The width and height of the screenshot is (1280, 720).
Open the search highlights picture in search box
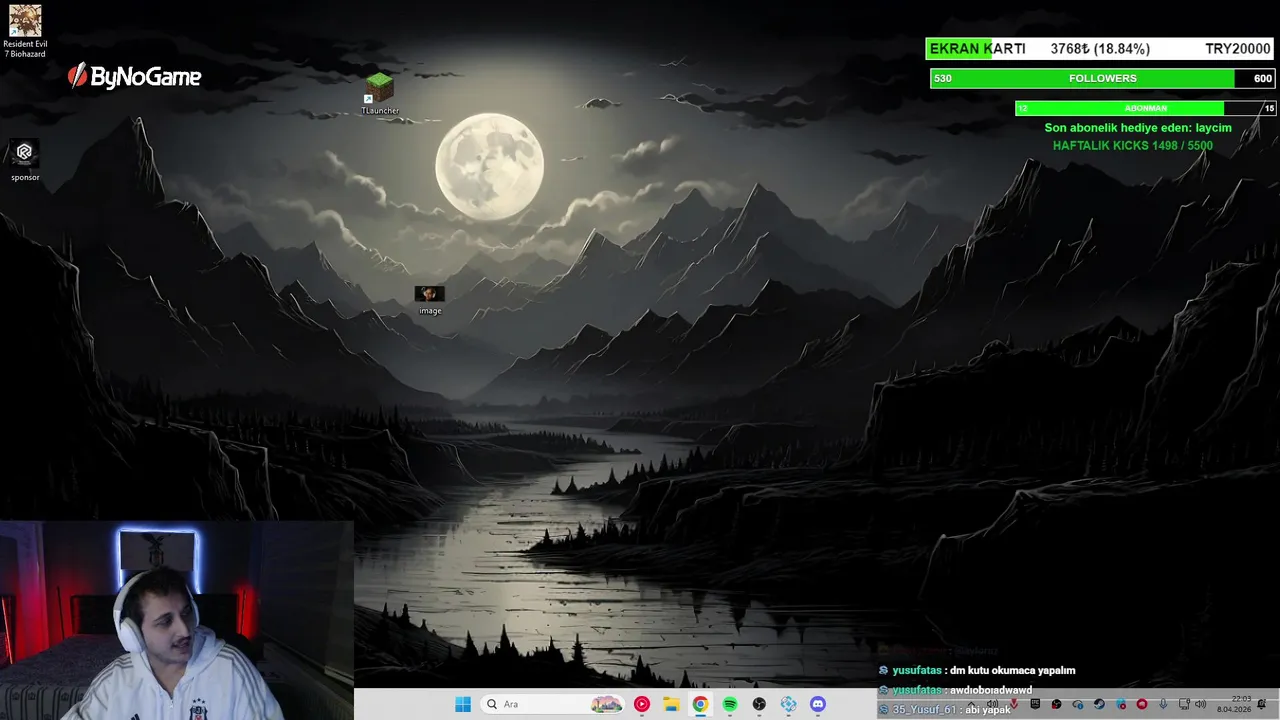[606, 704]
